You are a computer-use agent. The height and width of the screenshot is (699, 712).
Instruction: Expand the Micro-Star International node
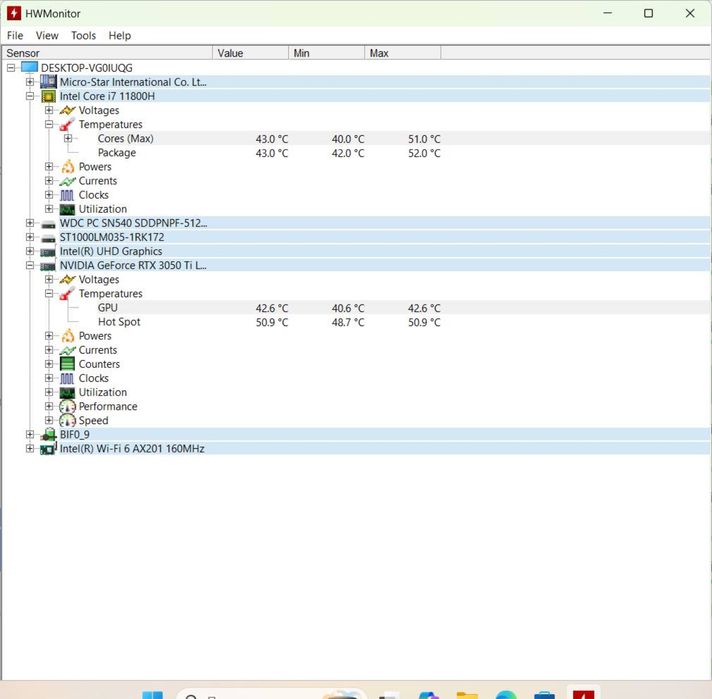(30, 82)
